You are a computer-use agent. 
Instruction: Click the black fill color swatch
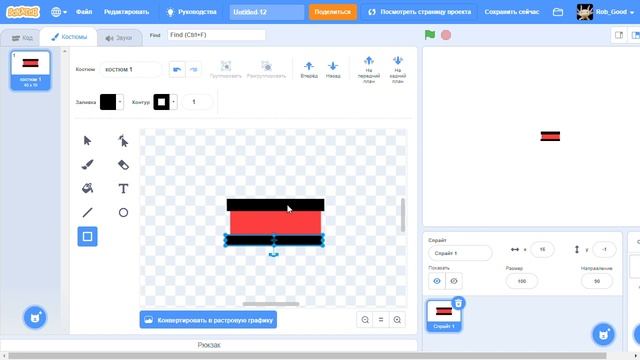pyautogui.click(x=108, y=102)
